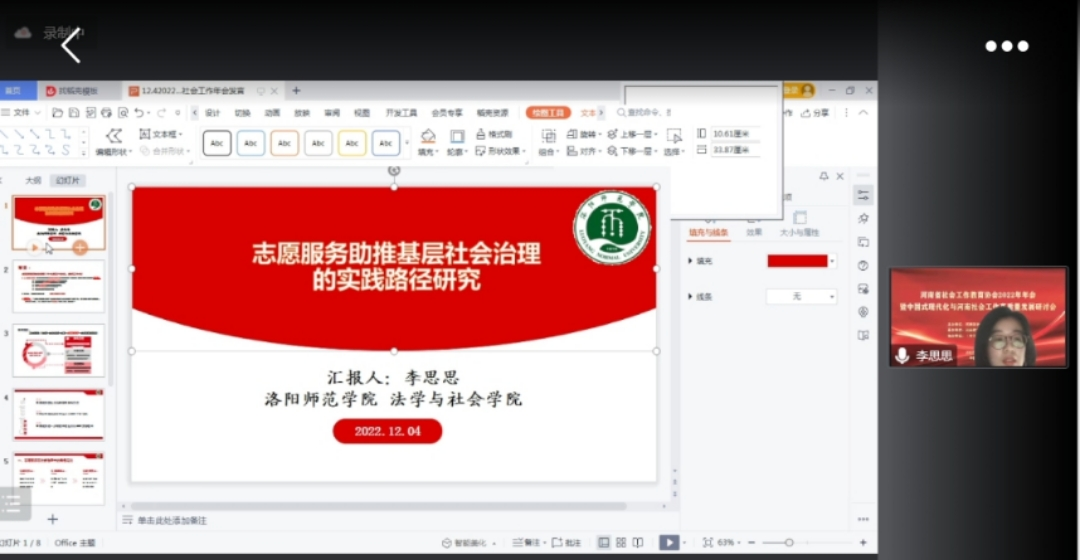Click the 首页 home tab
The width and height of the screenshot is (1080, 560).
tap(13, 91)
